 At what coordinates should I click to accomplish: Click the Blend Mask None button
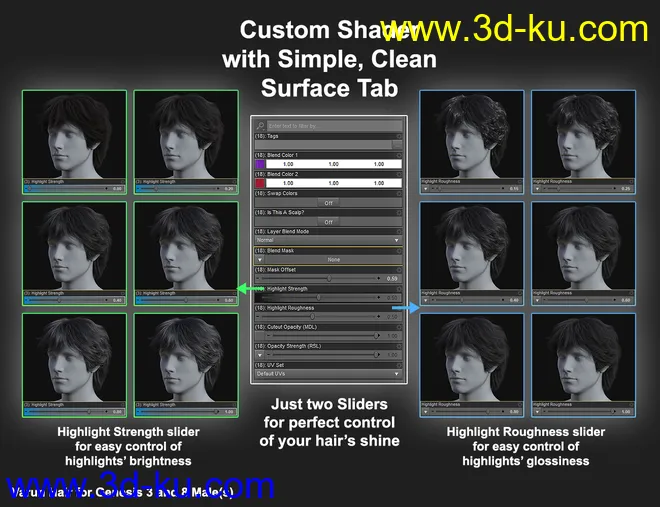pos(333,260)
